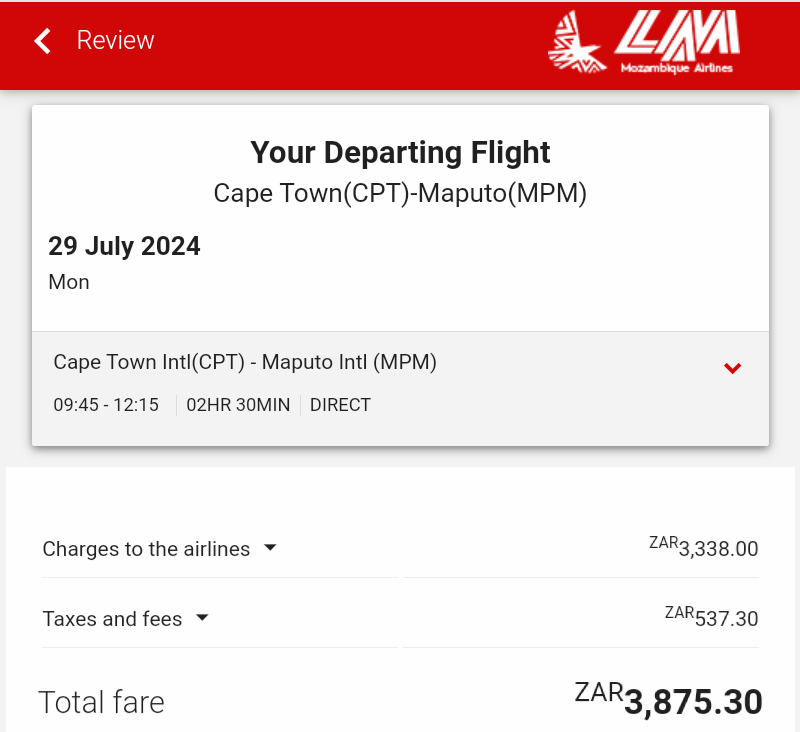Click the LAM Mozambique Airlines logo
The image size is (800, 732).
(x=644, y=42)
